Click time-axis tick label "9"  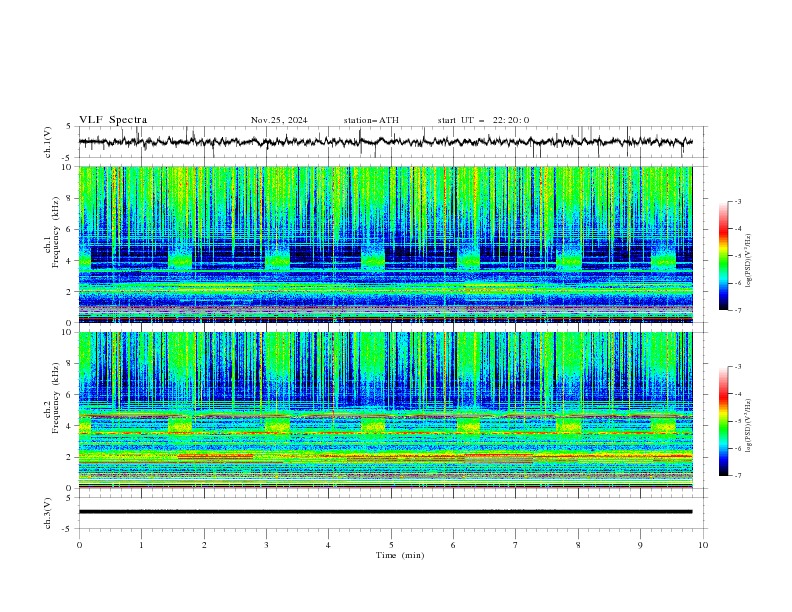(640, 545)
